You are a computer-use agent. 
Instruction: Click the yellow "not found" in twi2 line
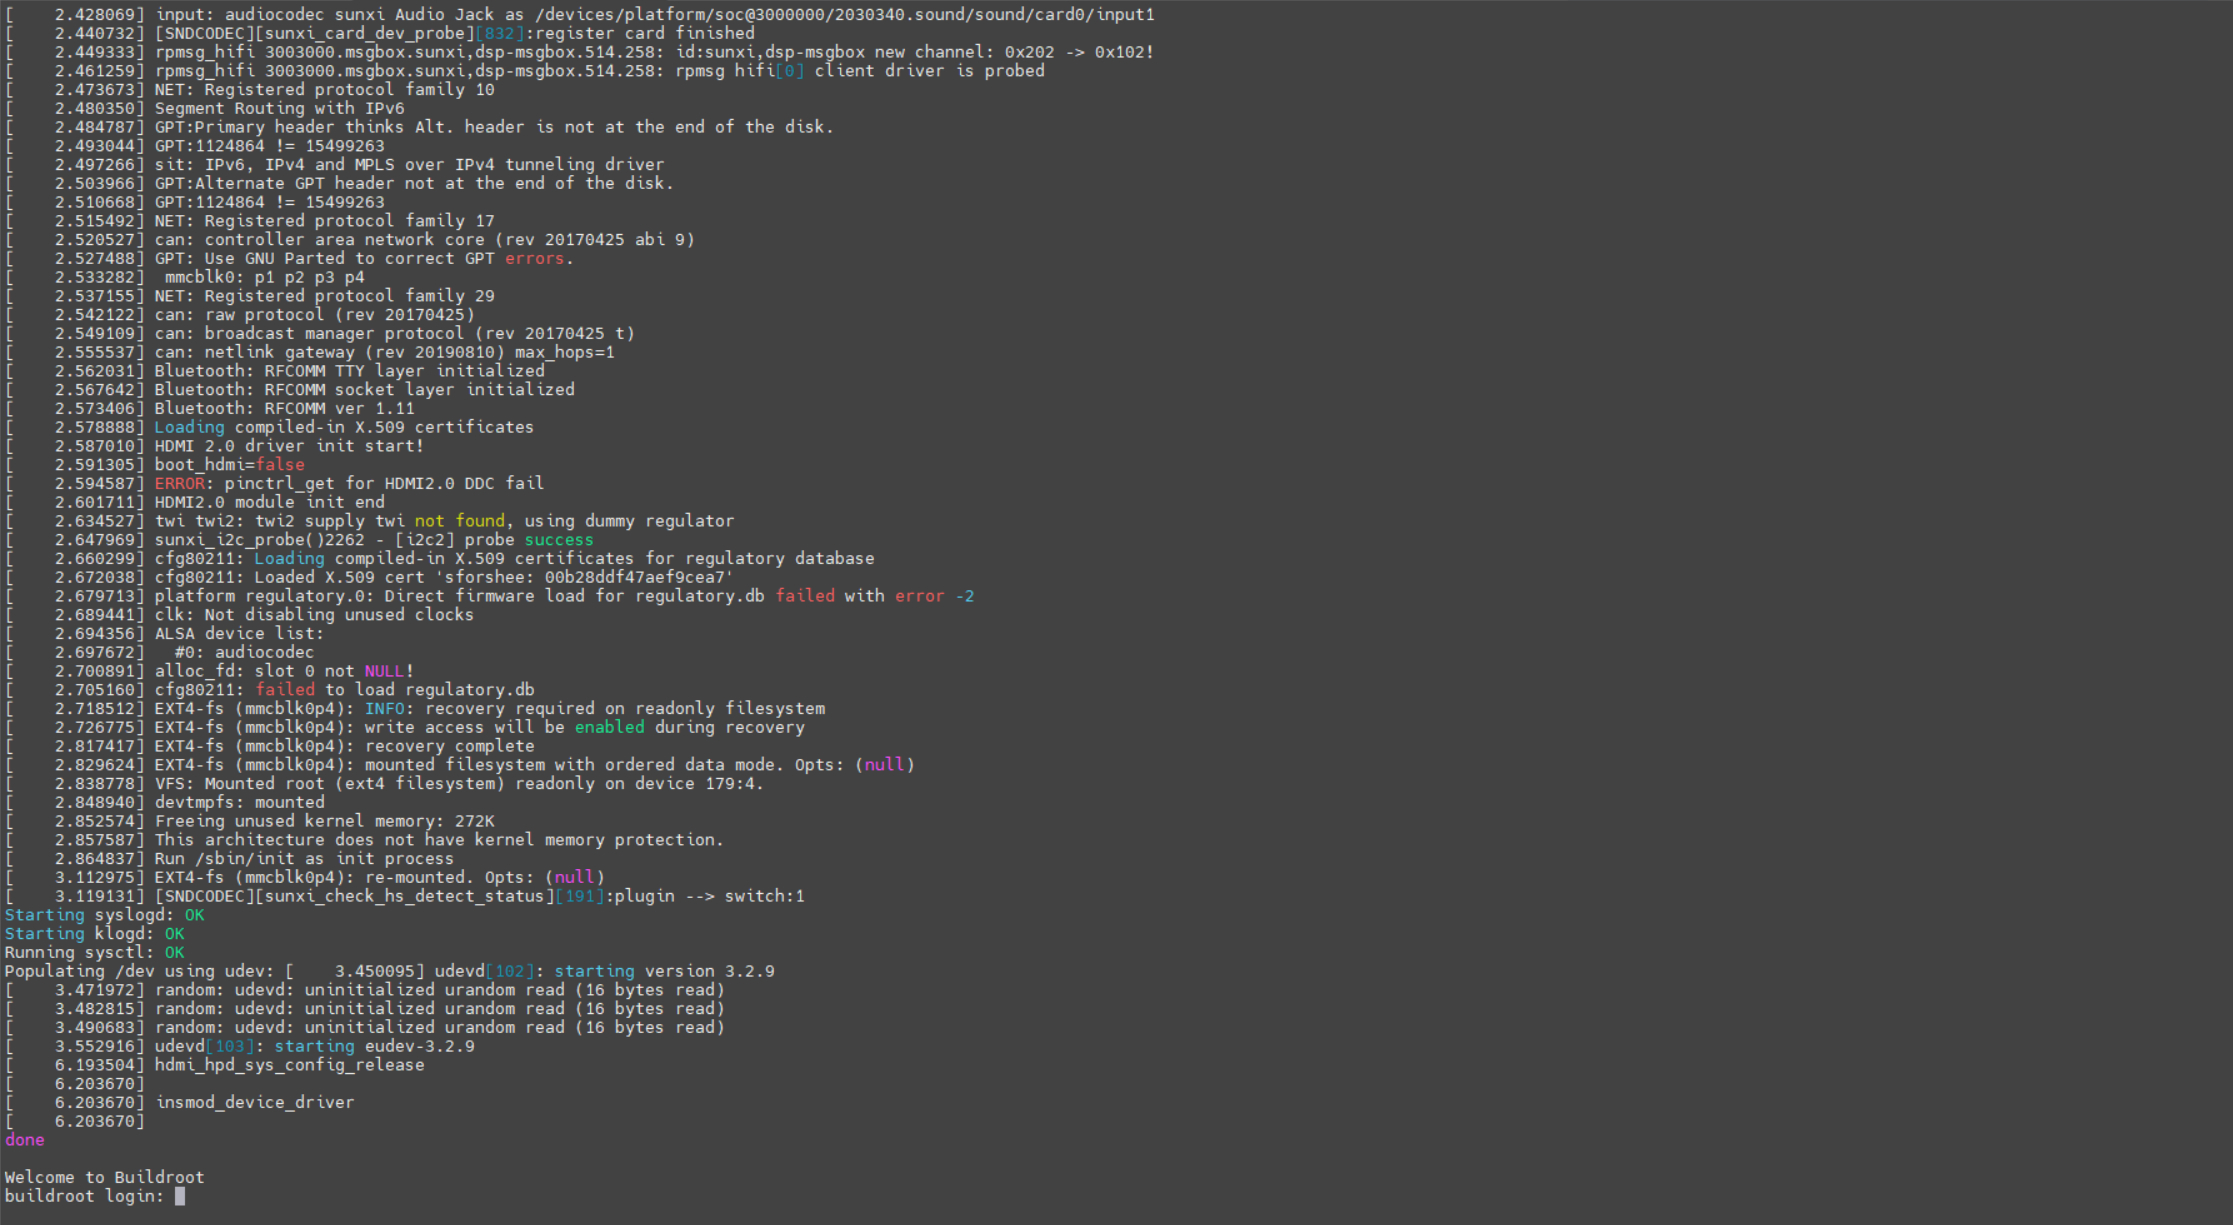click(x=459, y=521)
